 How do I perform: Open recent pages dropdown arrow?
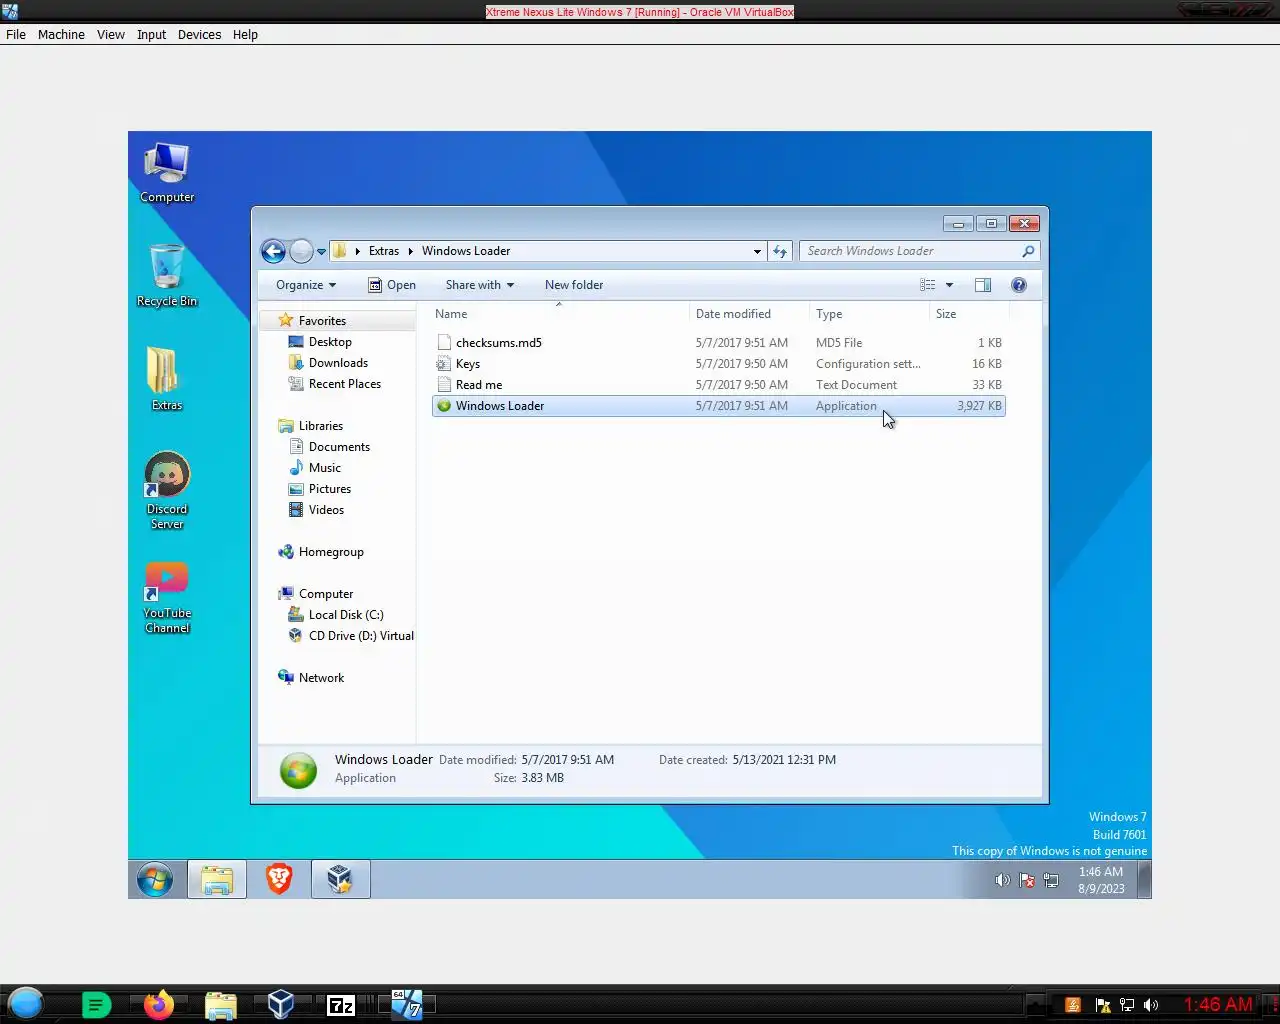point(321,252)
